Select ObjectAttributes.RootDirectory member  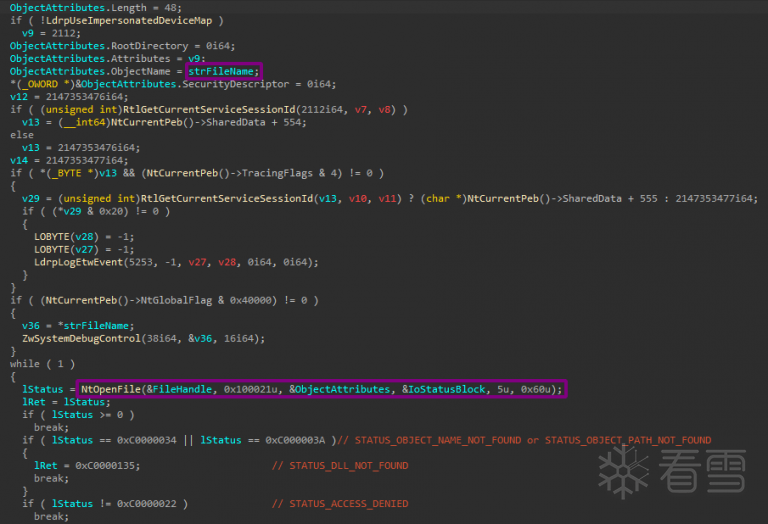coord(99,46)
